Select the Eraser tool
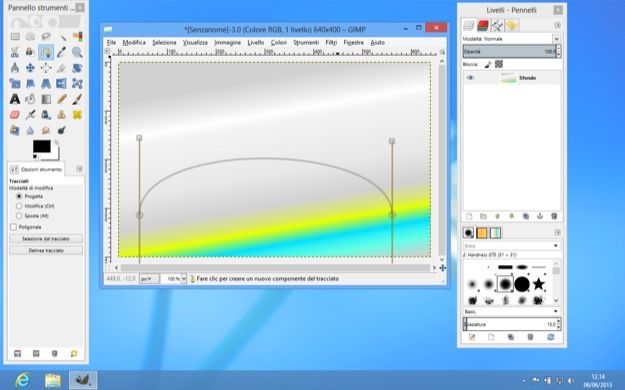Viewport: 625px width, 390px height. (15, 115)
